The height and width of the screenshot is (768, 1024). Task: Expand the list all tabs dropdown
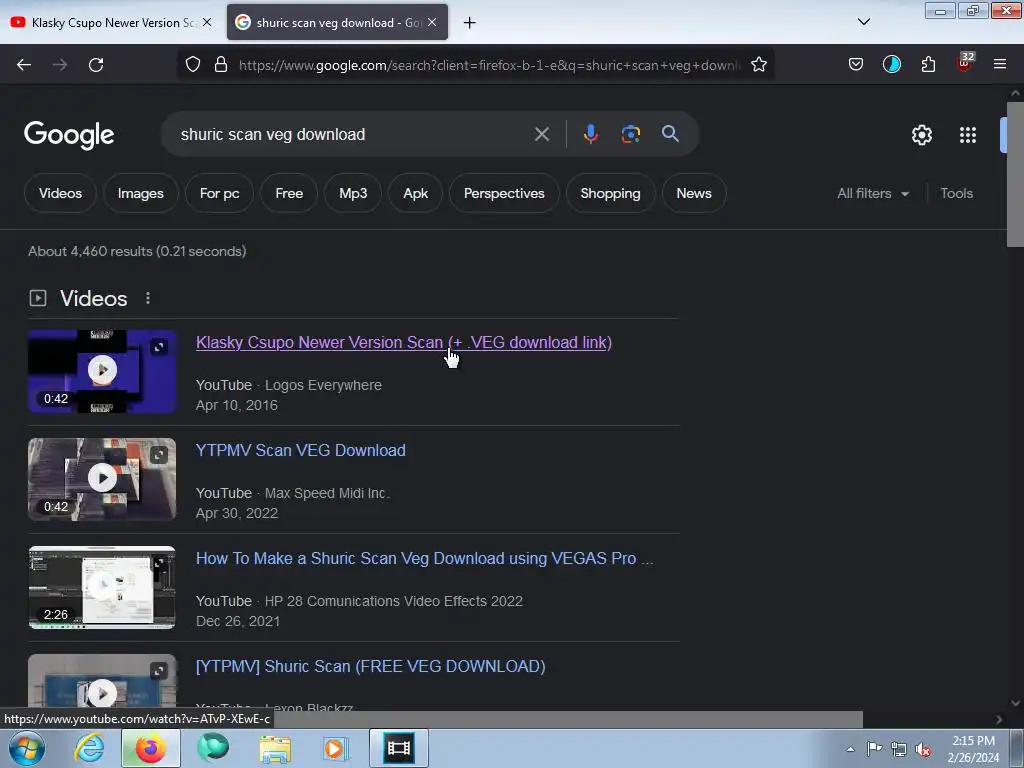pyautogui.click(x=863, y=22)
